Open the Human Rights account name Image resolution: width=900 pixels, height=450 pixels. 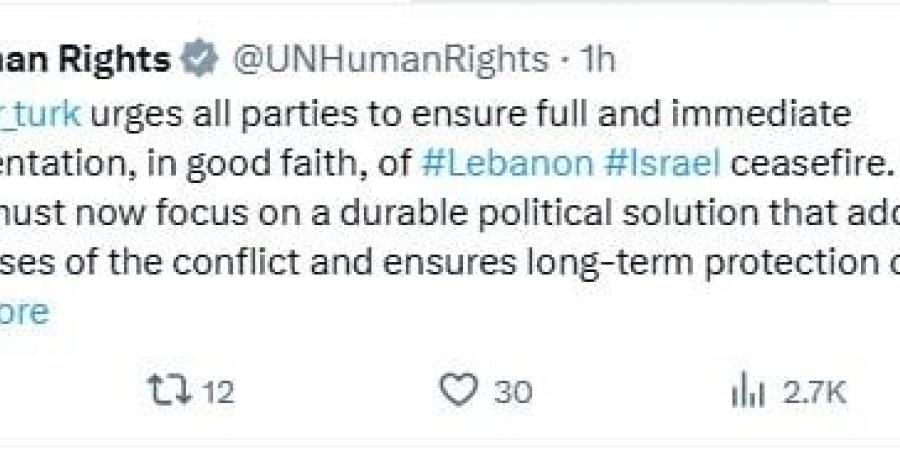[85, 61]
